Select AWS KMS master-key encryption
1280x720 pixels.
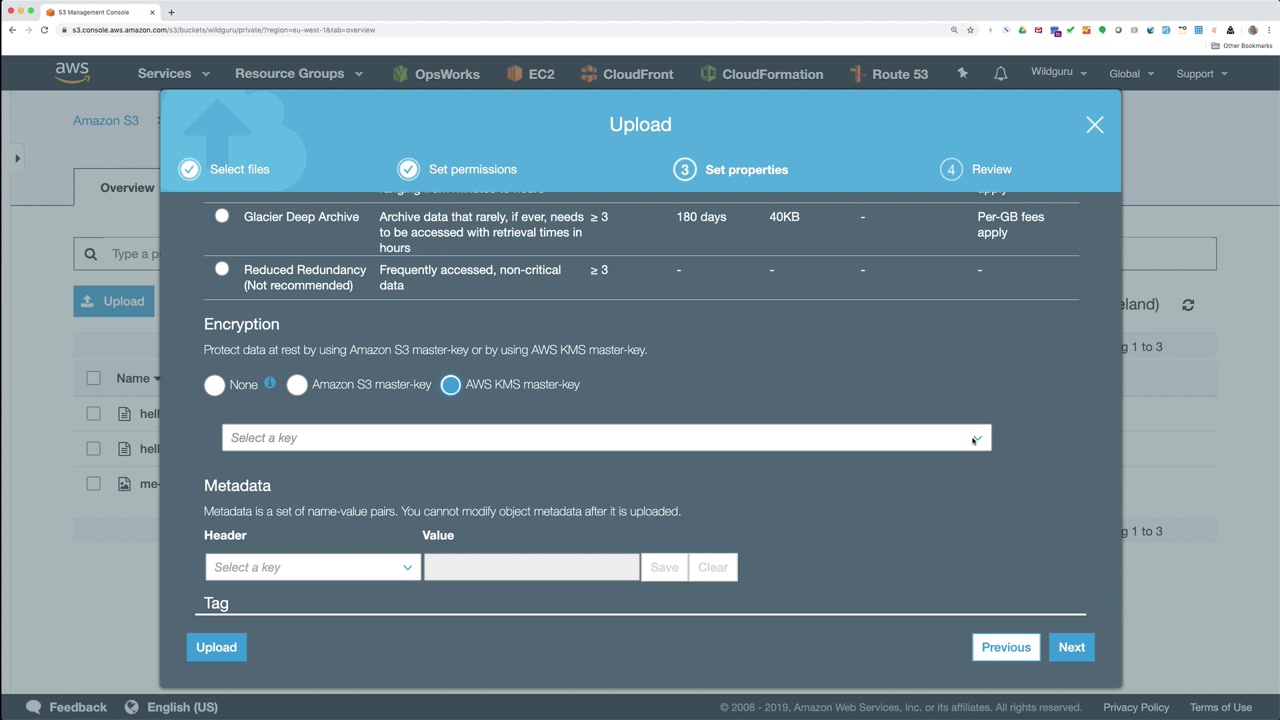(x=451, y=385)
